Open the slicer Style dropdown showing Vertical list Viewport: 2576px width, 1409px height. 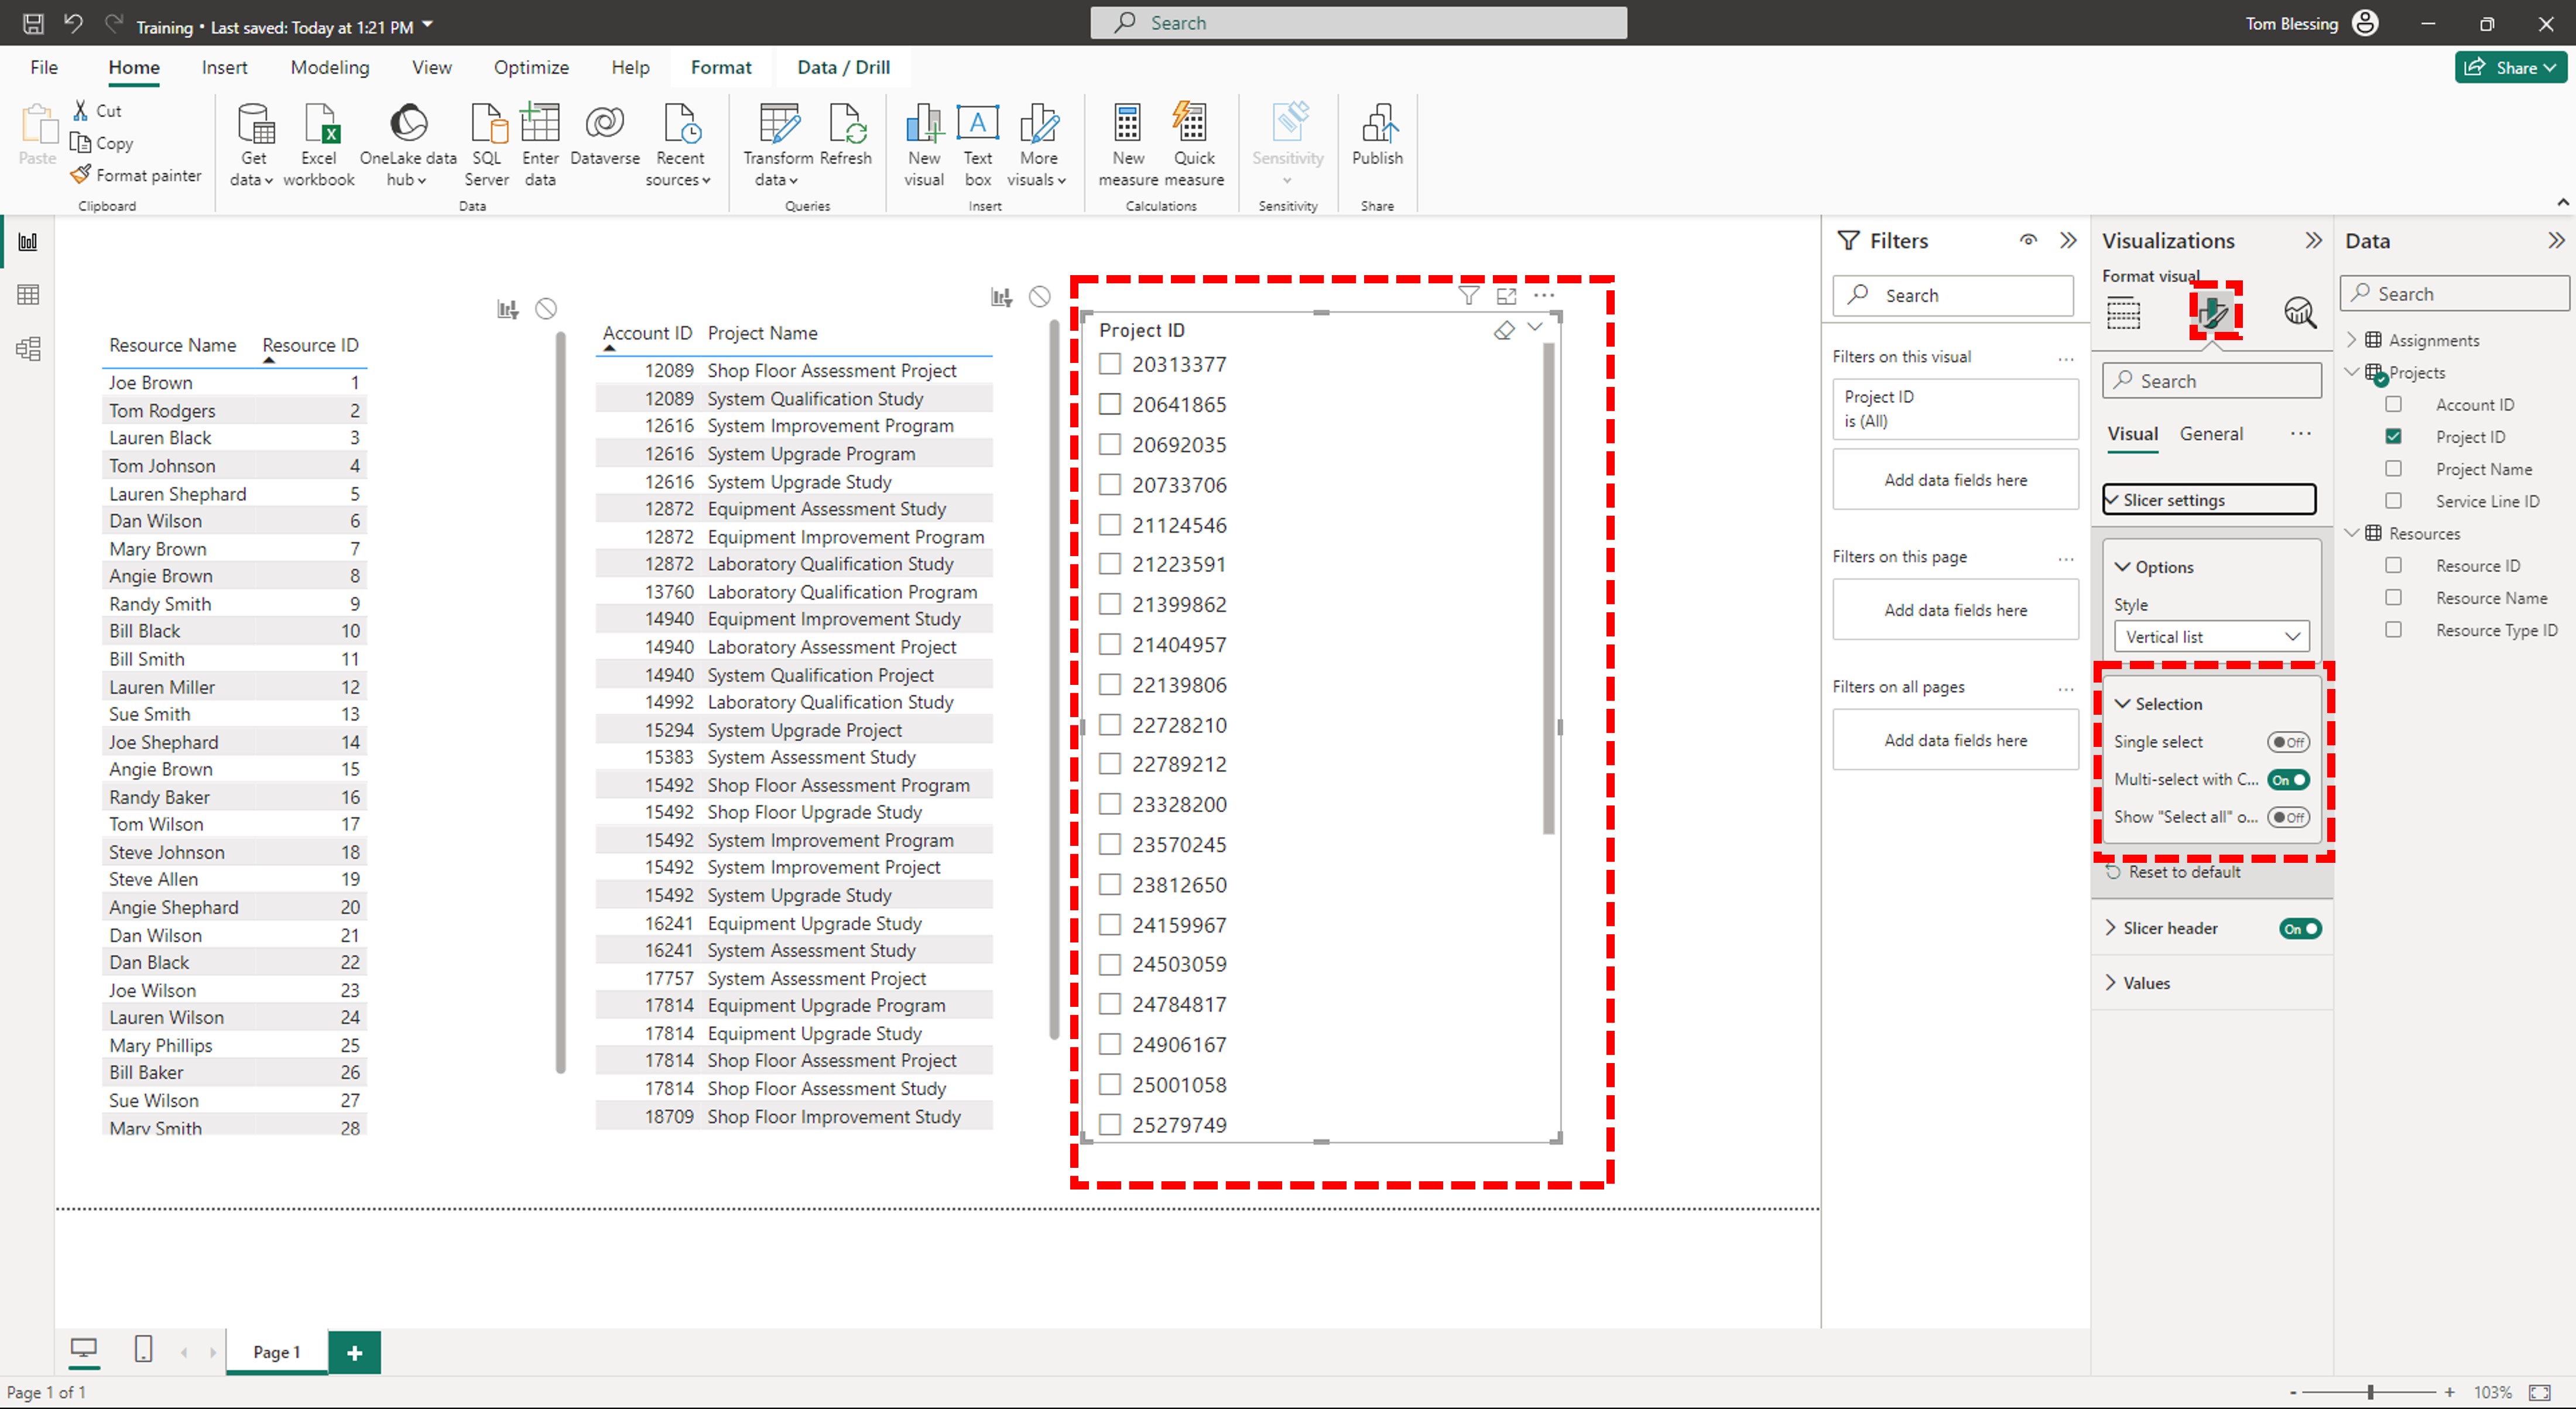pos(2211,636)
